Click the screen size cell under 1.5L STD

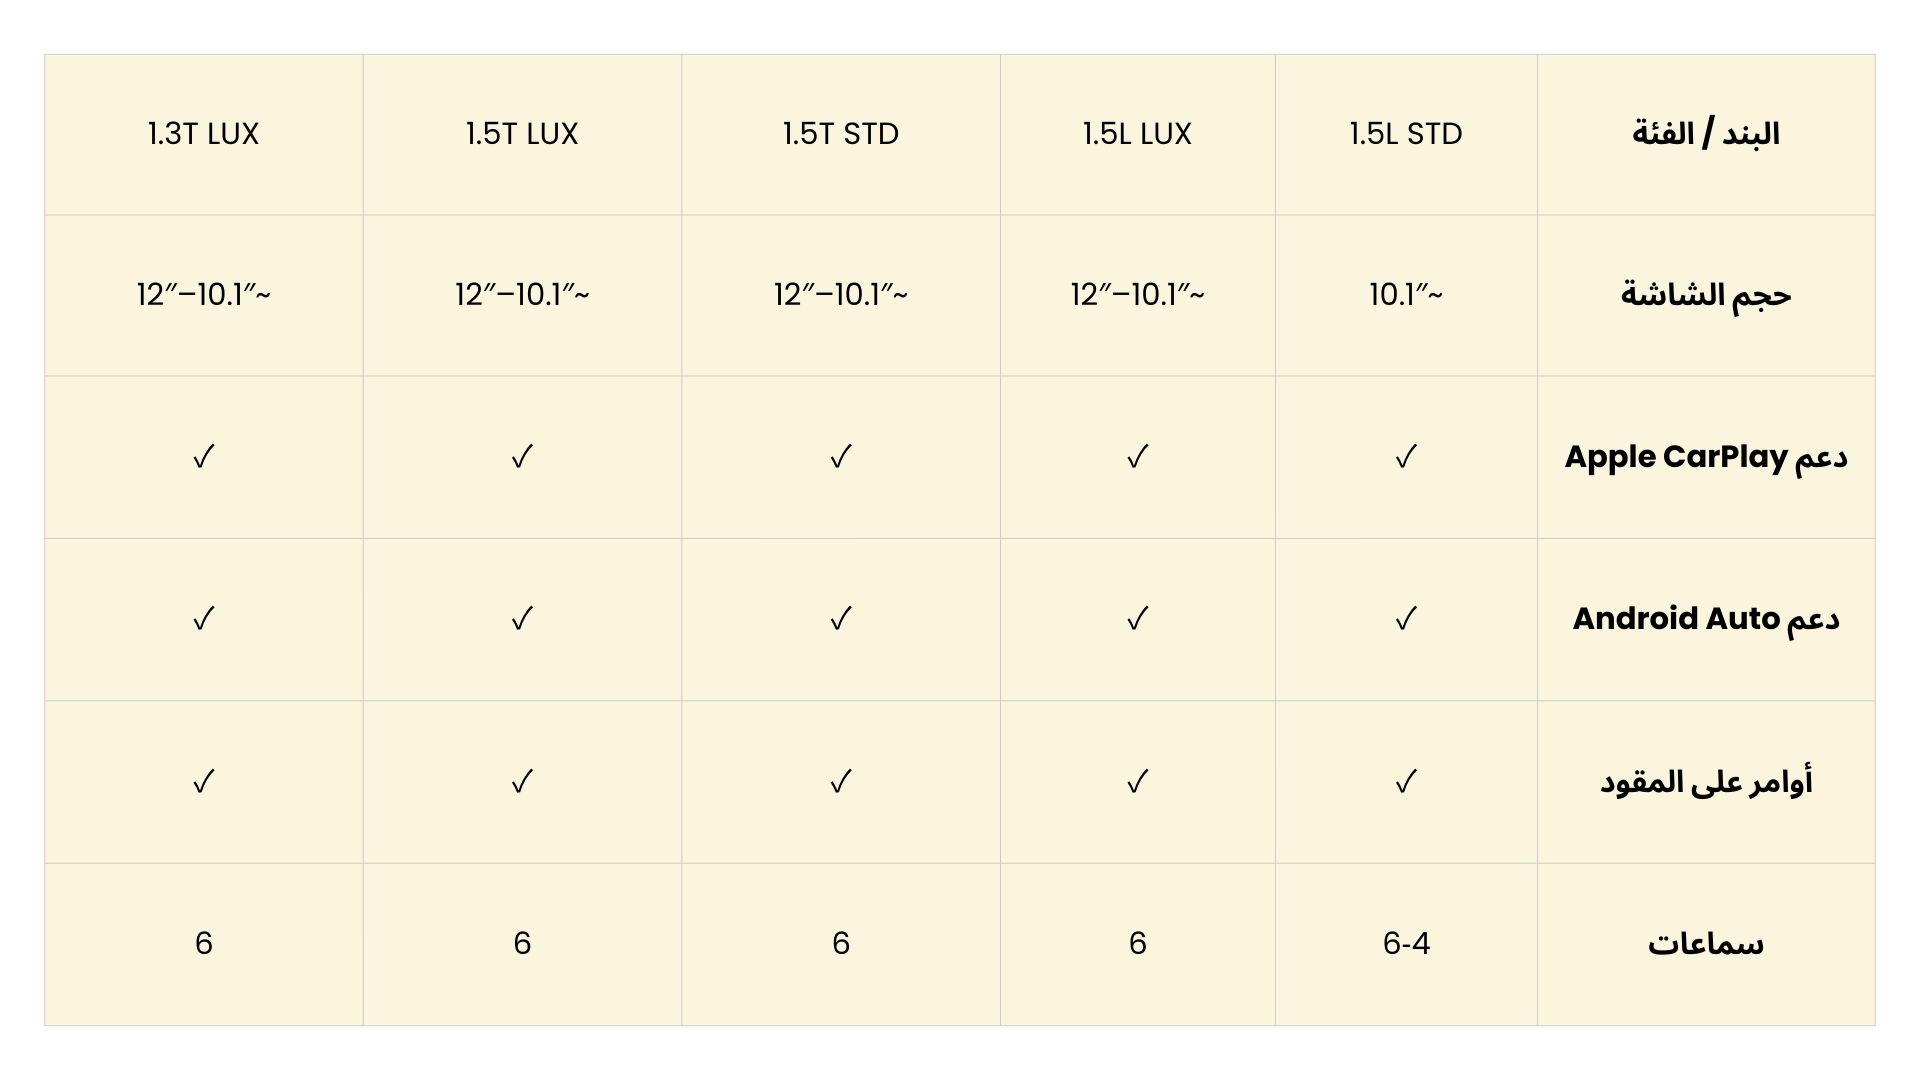[x=1406, y=295]
